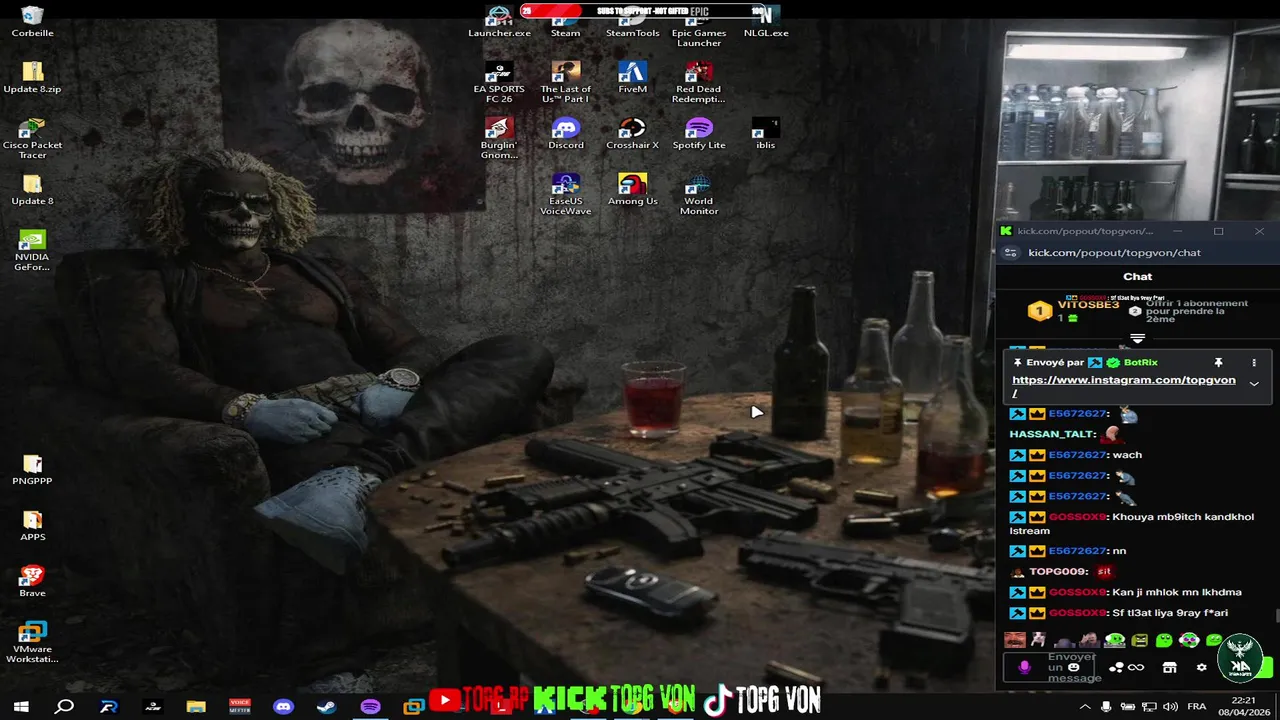Launch EA SPORTS FC 26
Screen dimensions: 1280x720
click(x=499, y=82)
